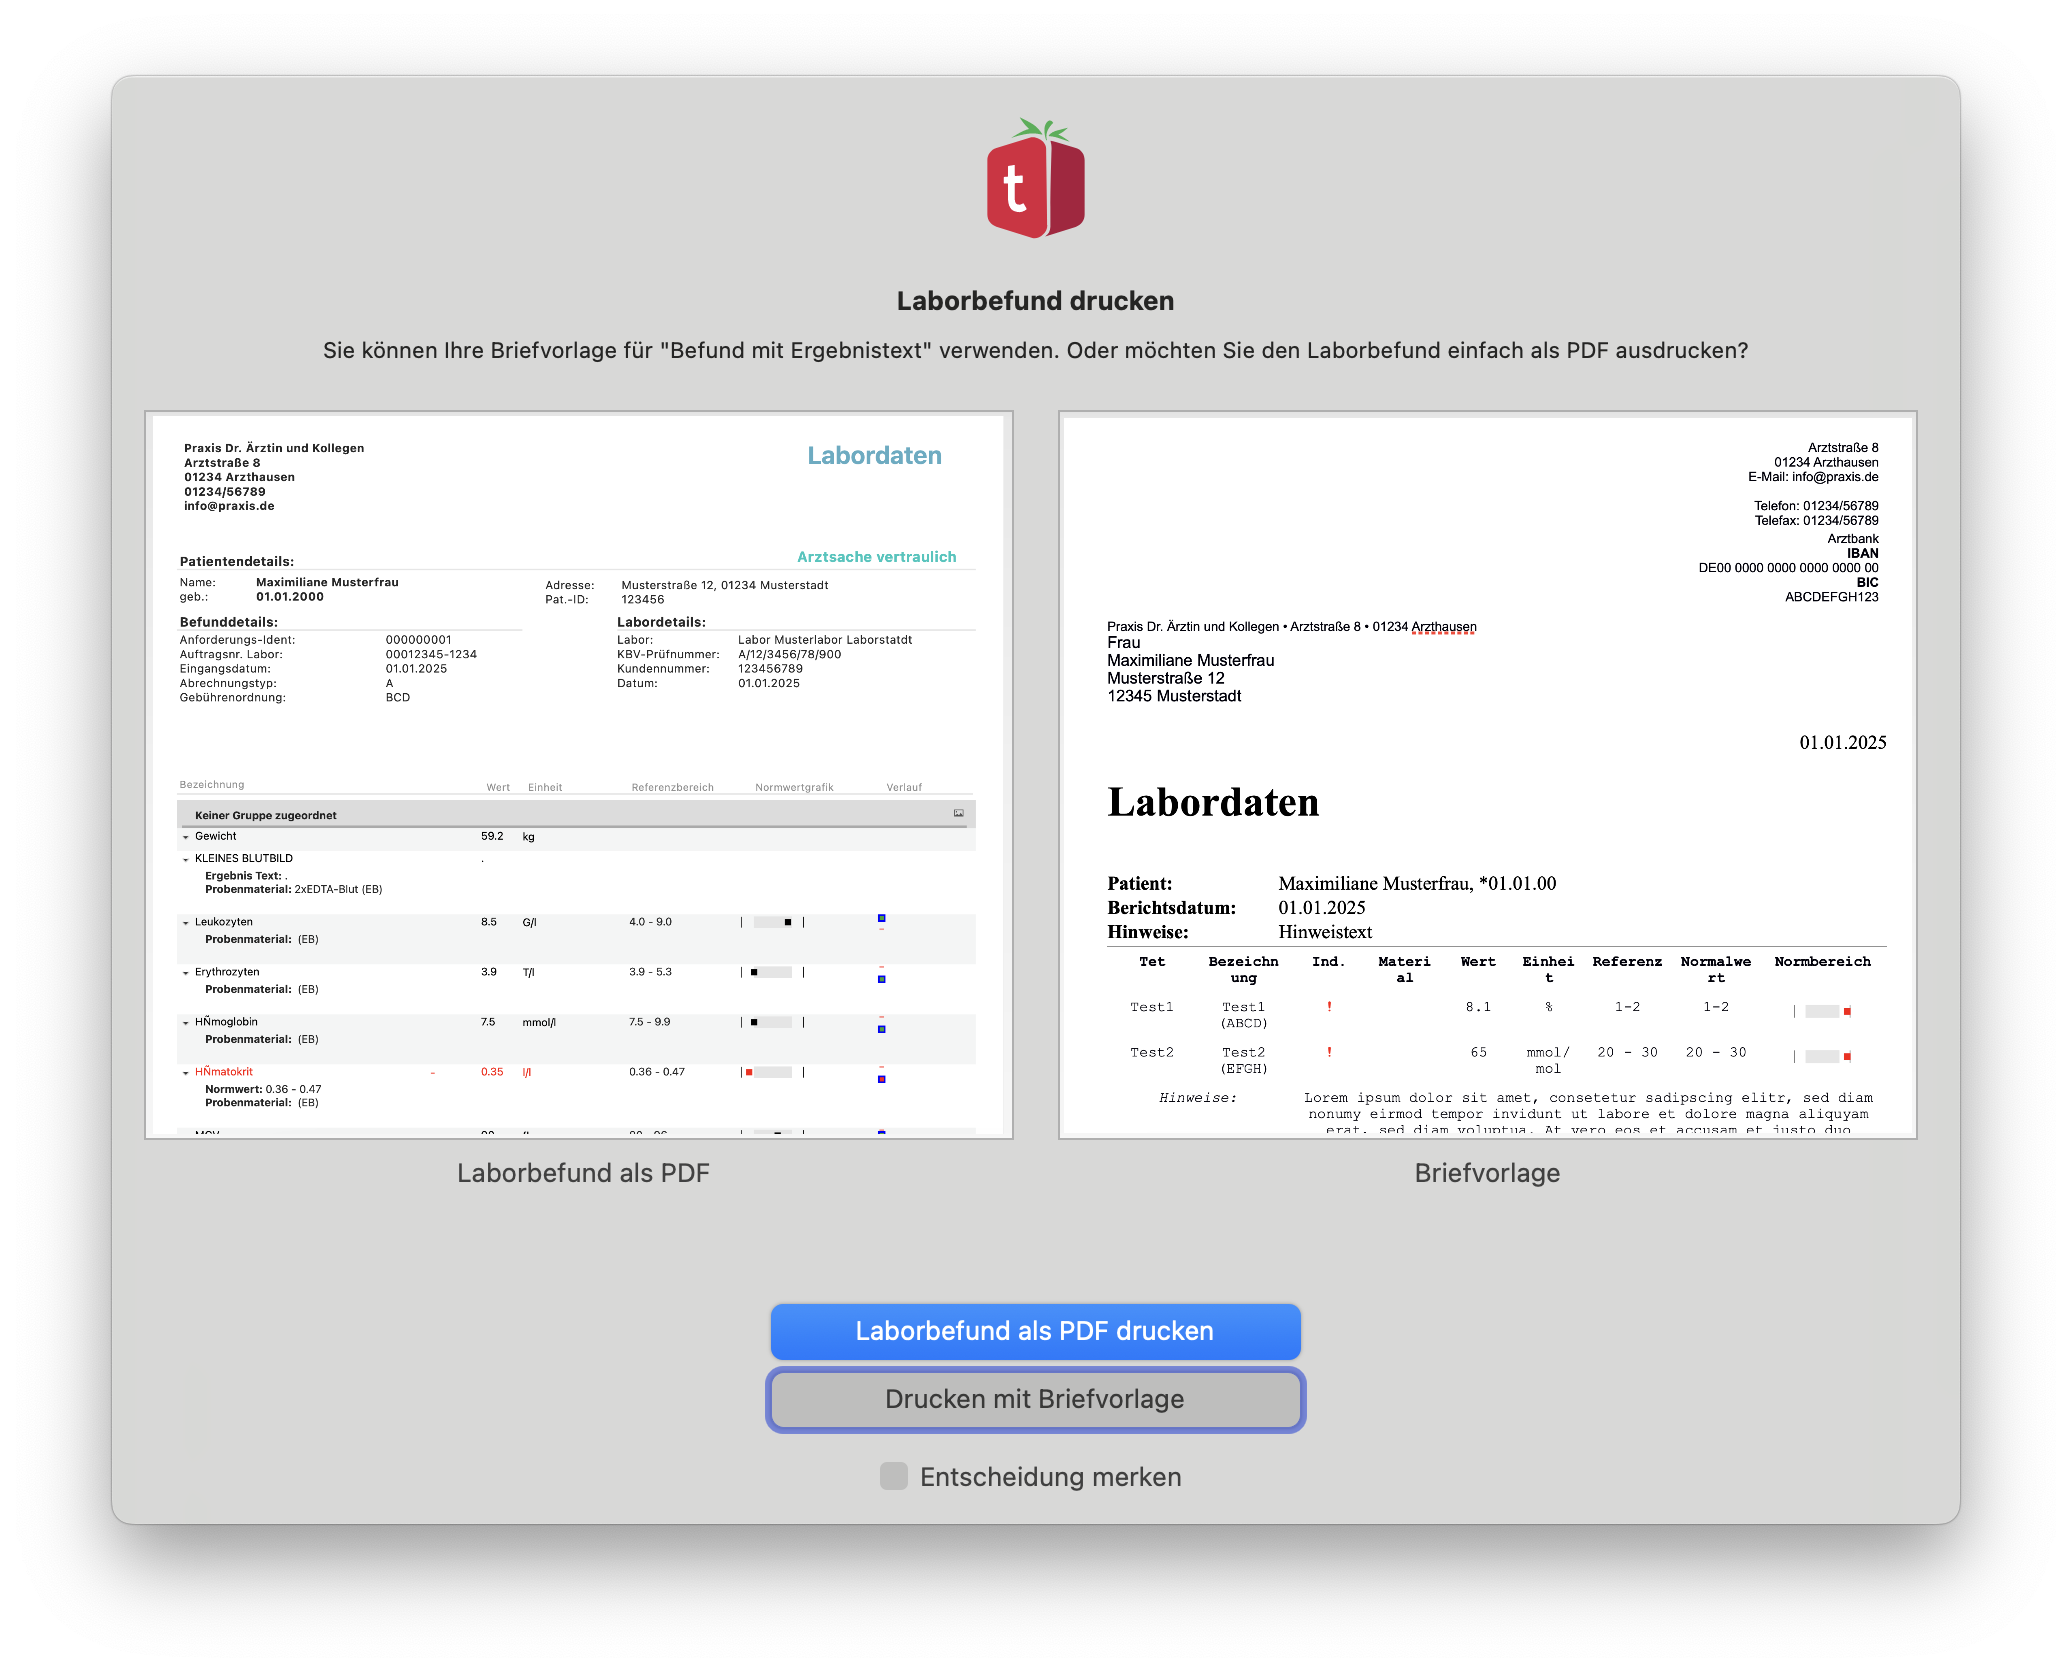2072x1672 pixels.
Task: Select the Laborbefund als PDF preview thumbnail
Action: [x=579, y=775]
